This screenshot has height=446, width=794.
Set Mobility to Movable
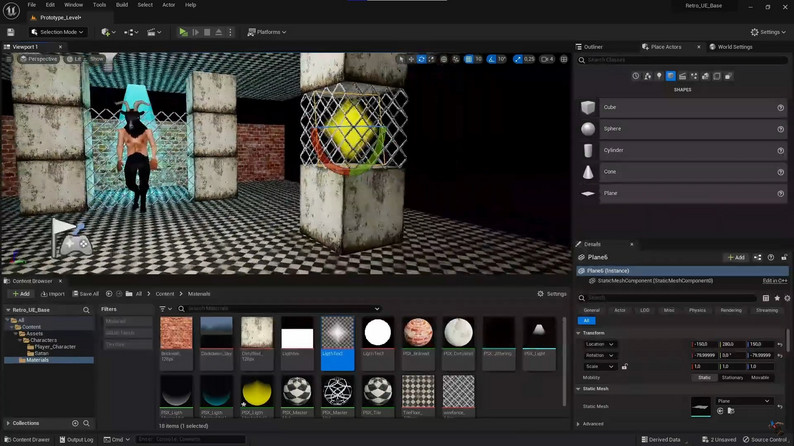(760, 378)
